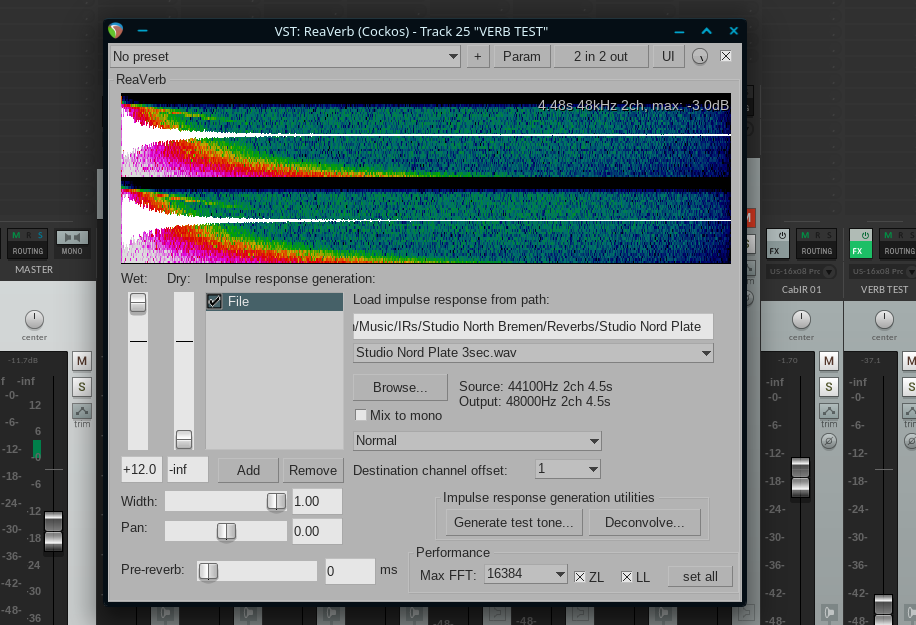Open the VERB TEST input US-16x08 dropdown
The image size is (916, 625).
(x=881, y=272)
